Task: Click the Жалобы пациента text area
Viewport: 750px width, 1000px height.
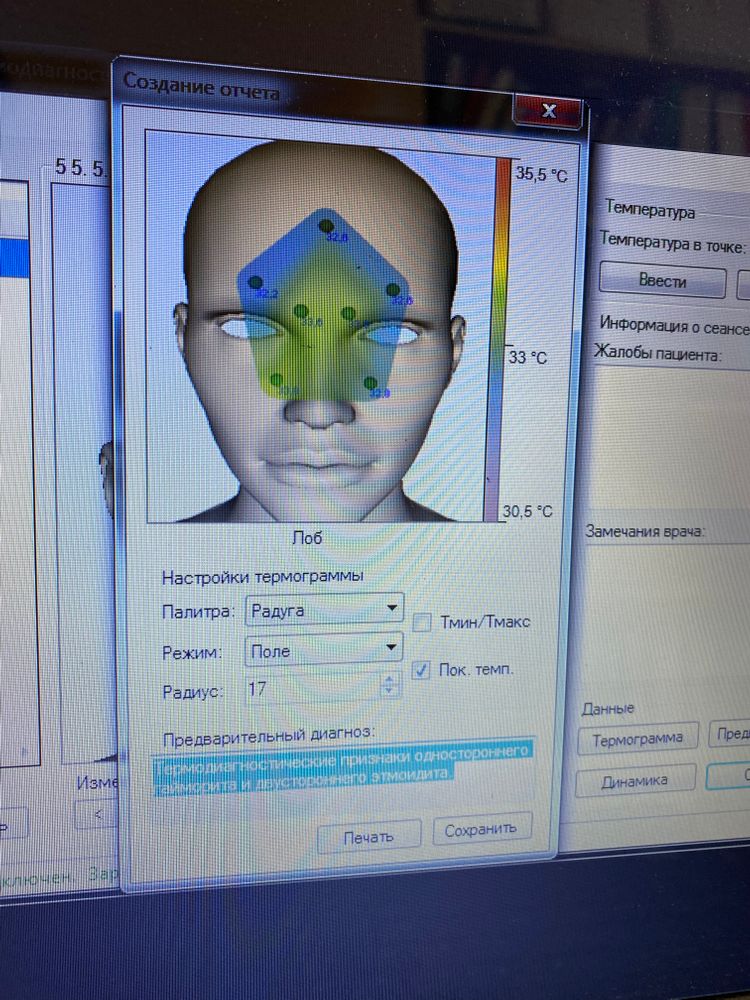Action: pos(670,440)
